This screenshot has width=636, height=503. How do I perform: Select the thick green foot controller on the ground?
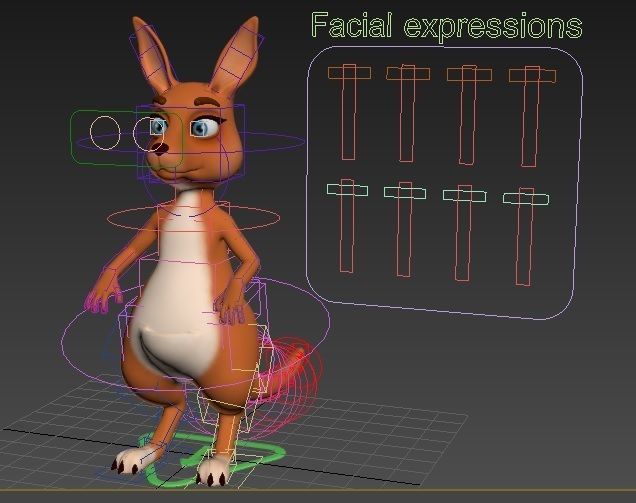(211, 460)
